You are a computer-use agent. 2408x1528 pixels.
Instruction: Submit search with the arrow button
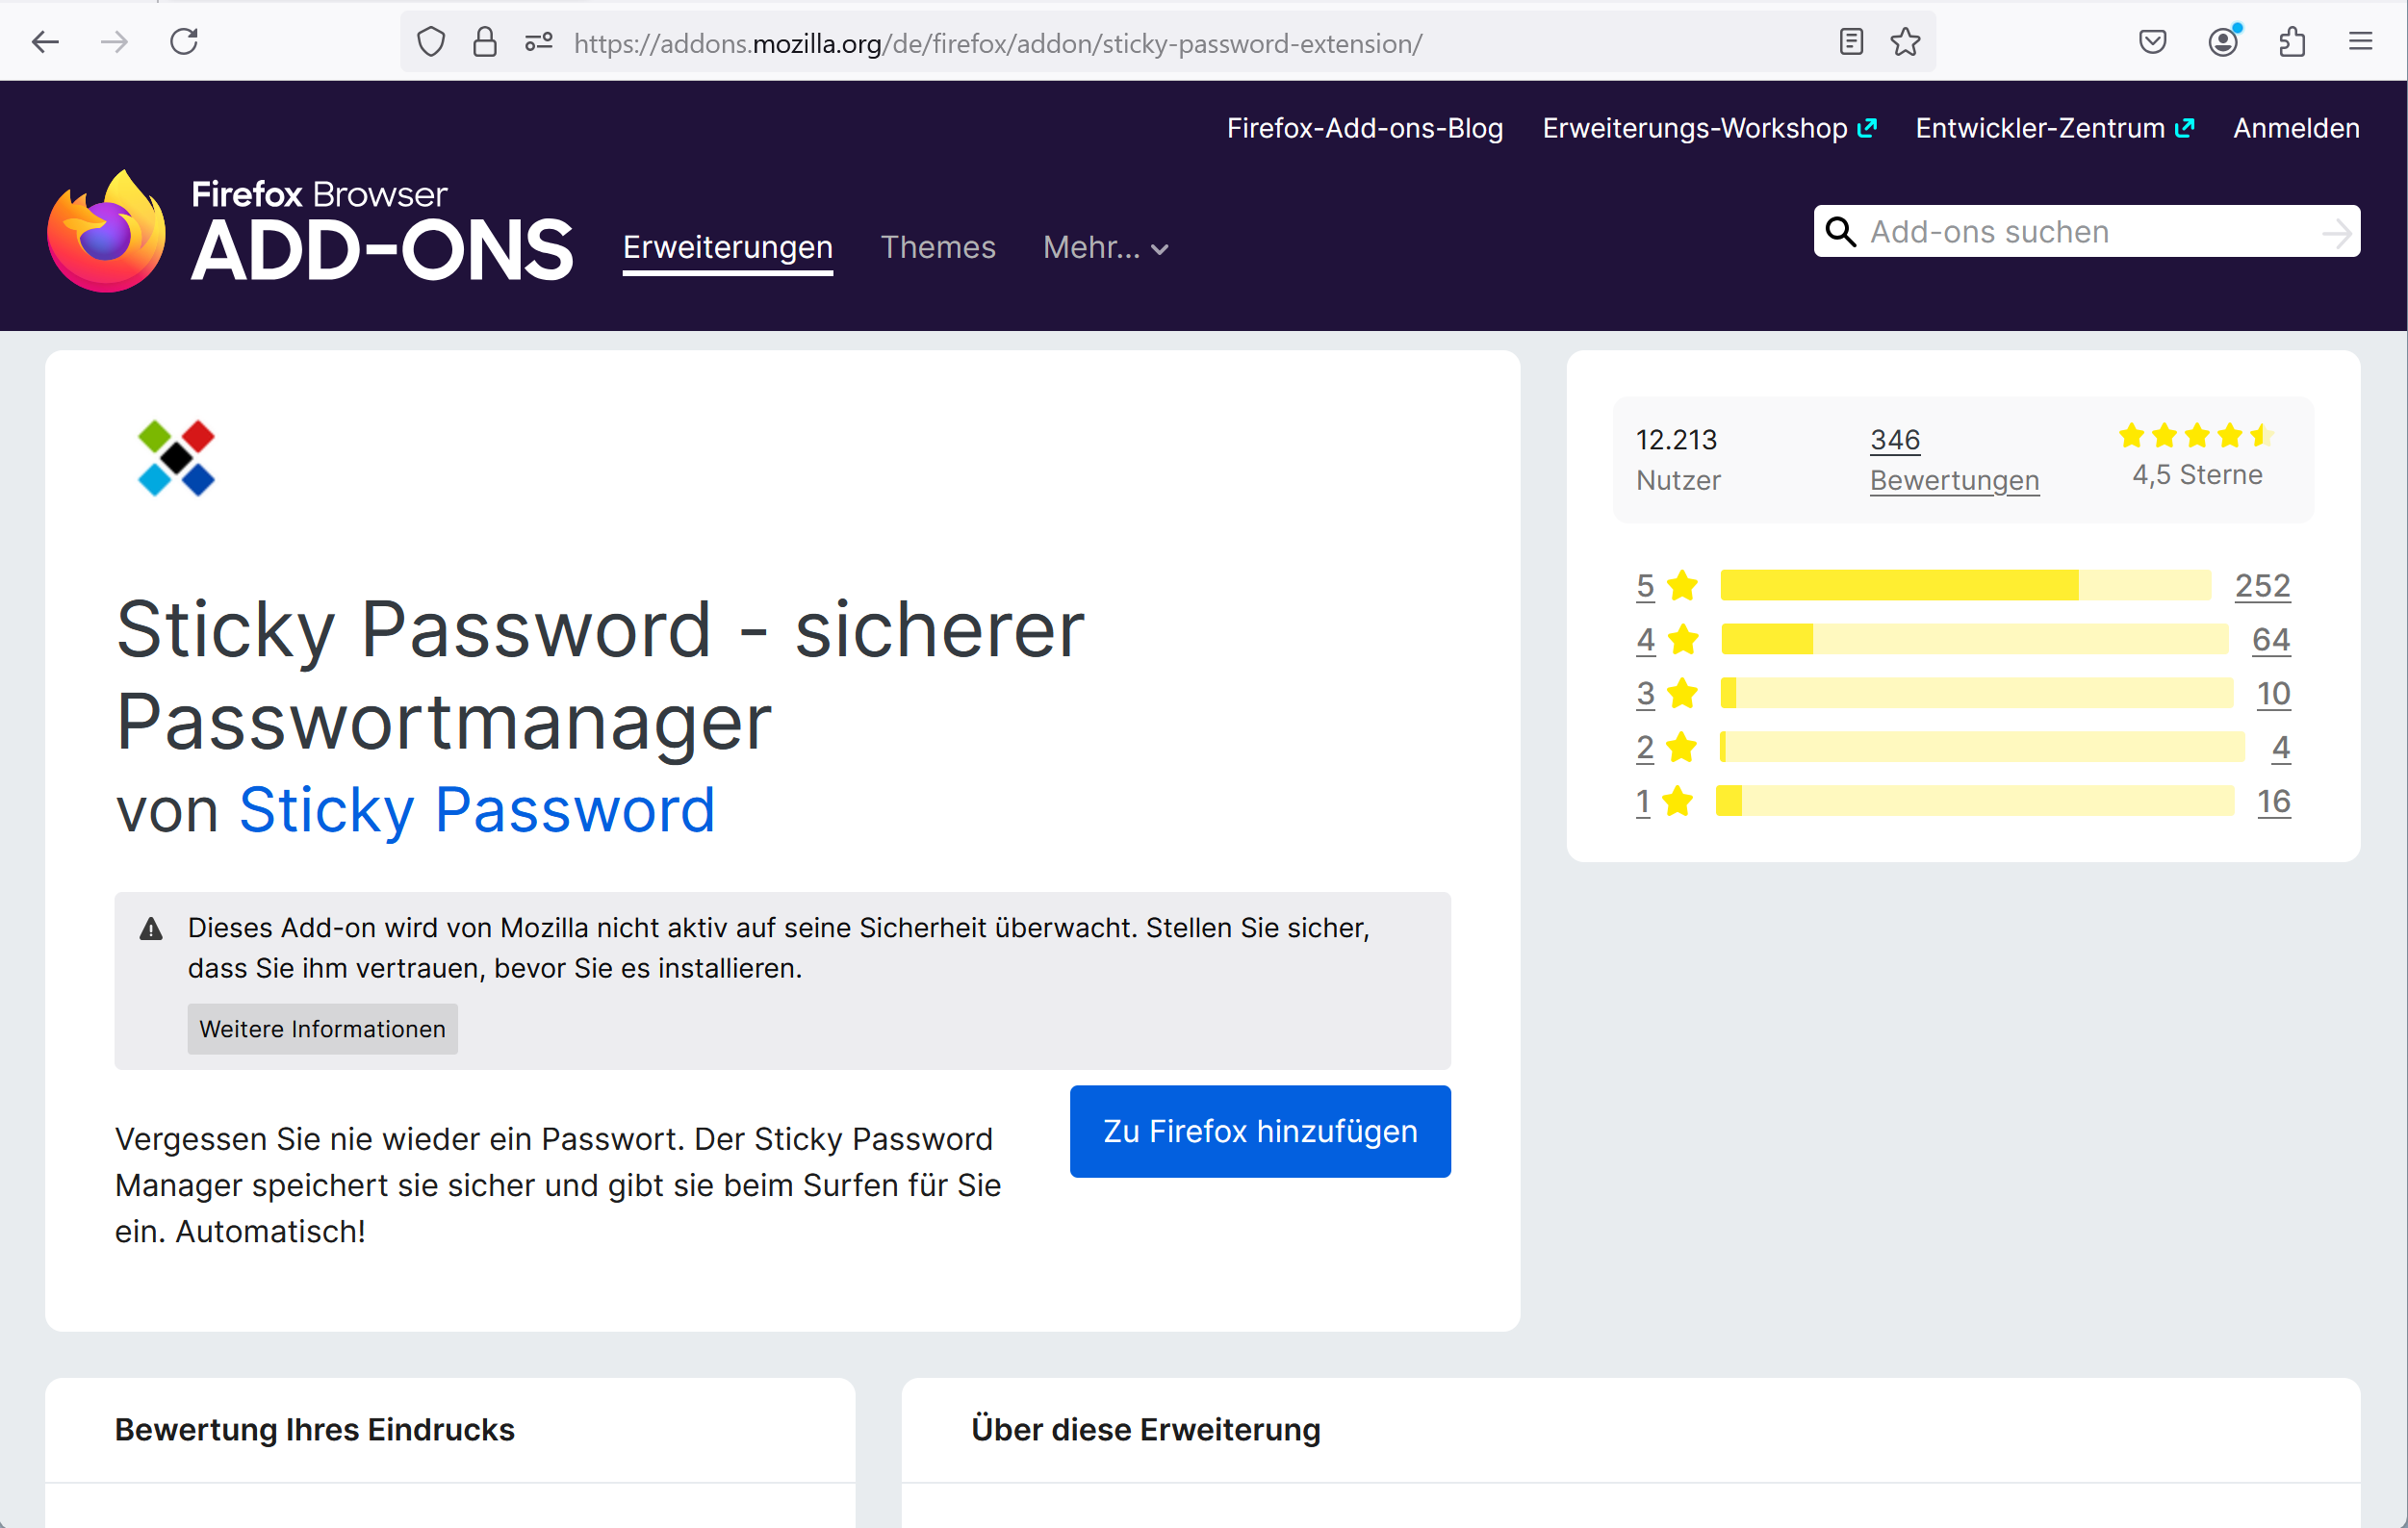pos(2336,233)
